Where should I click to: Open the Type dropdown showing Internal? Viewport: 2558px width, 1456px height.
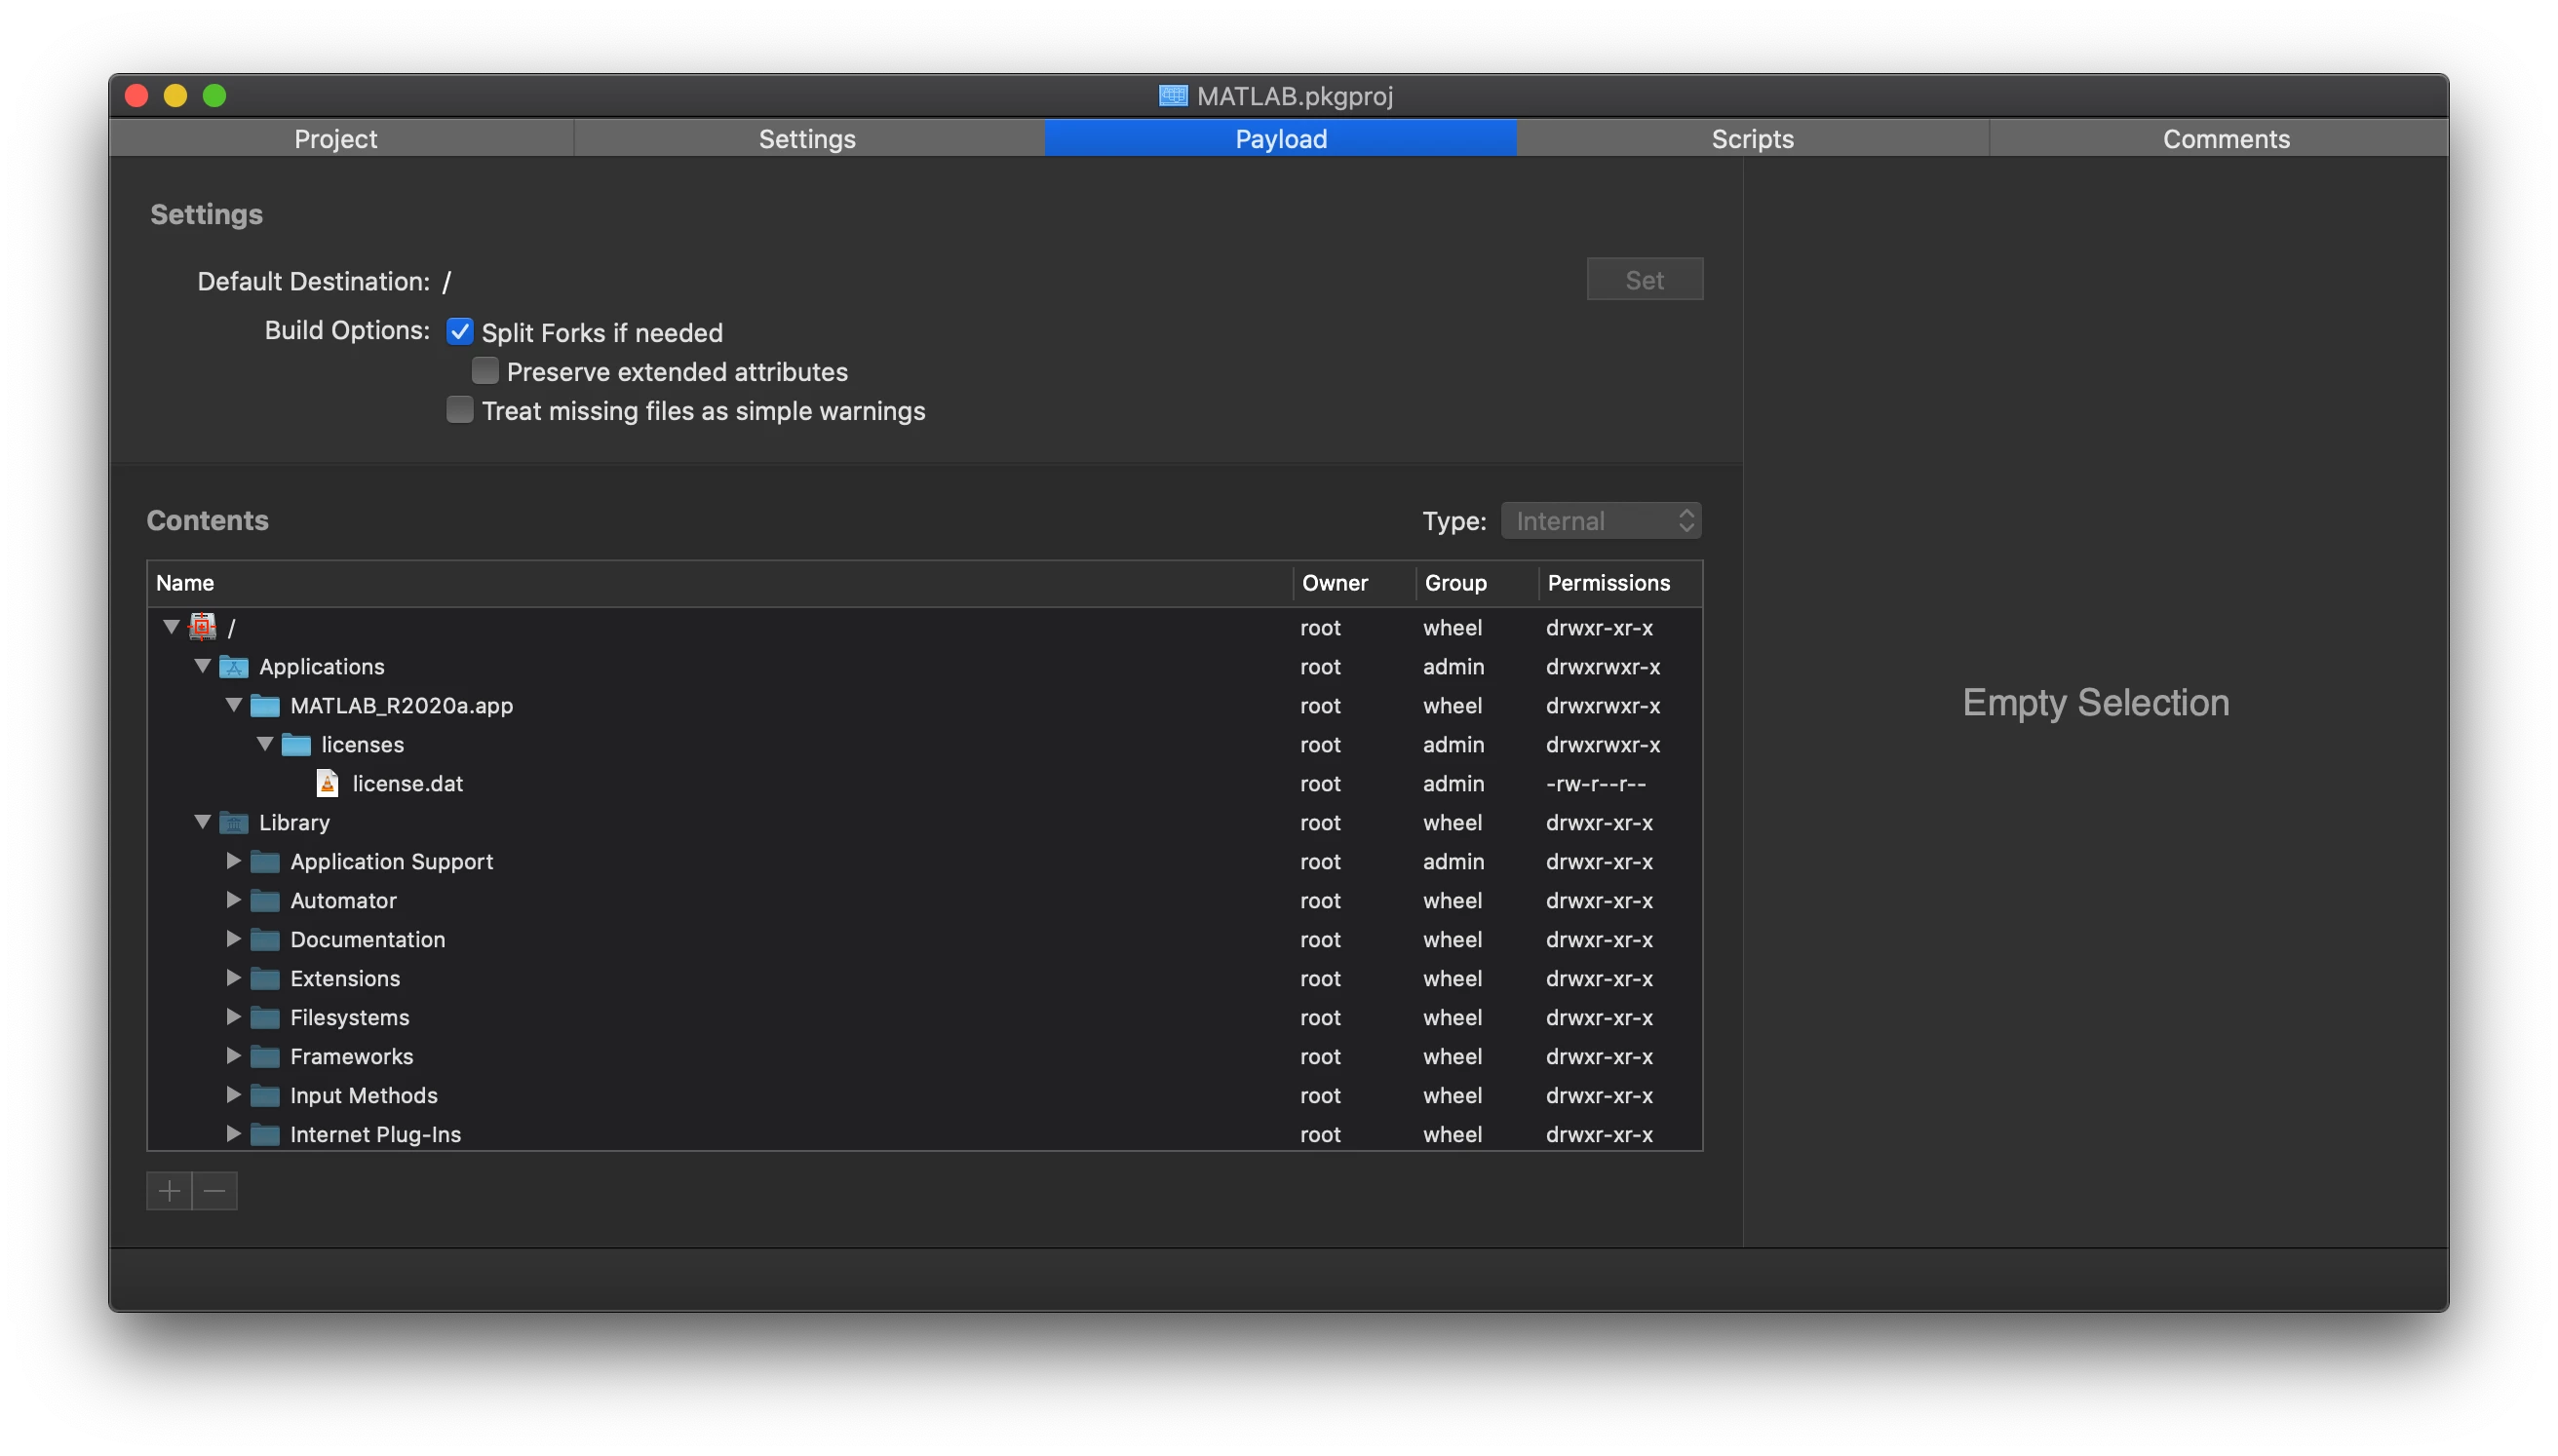click(1601, 520)
